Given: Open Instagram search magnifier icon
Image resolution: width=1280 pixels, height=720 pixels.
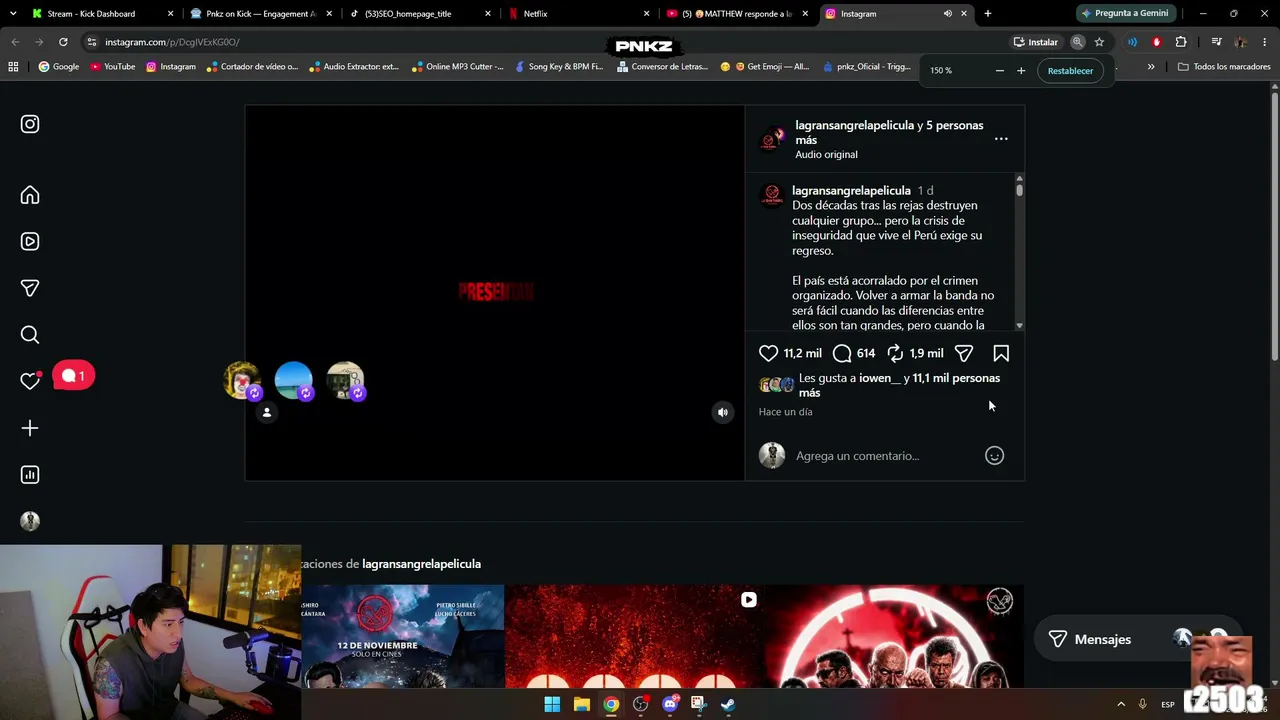Looking at the screenshot, I should pyautogui.click(x=30, y=335).
